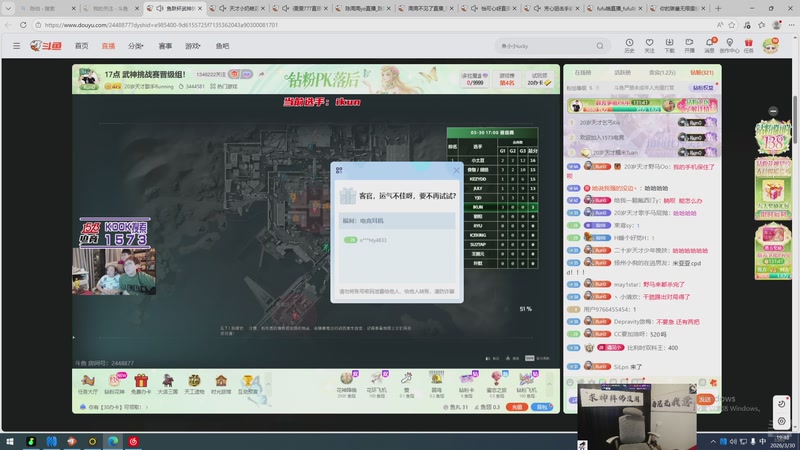The image size is (800, 450).
Task: Click the 钻粉权益 button
Action: coord(703,88)
